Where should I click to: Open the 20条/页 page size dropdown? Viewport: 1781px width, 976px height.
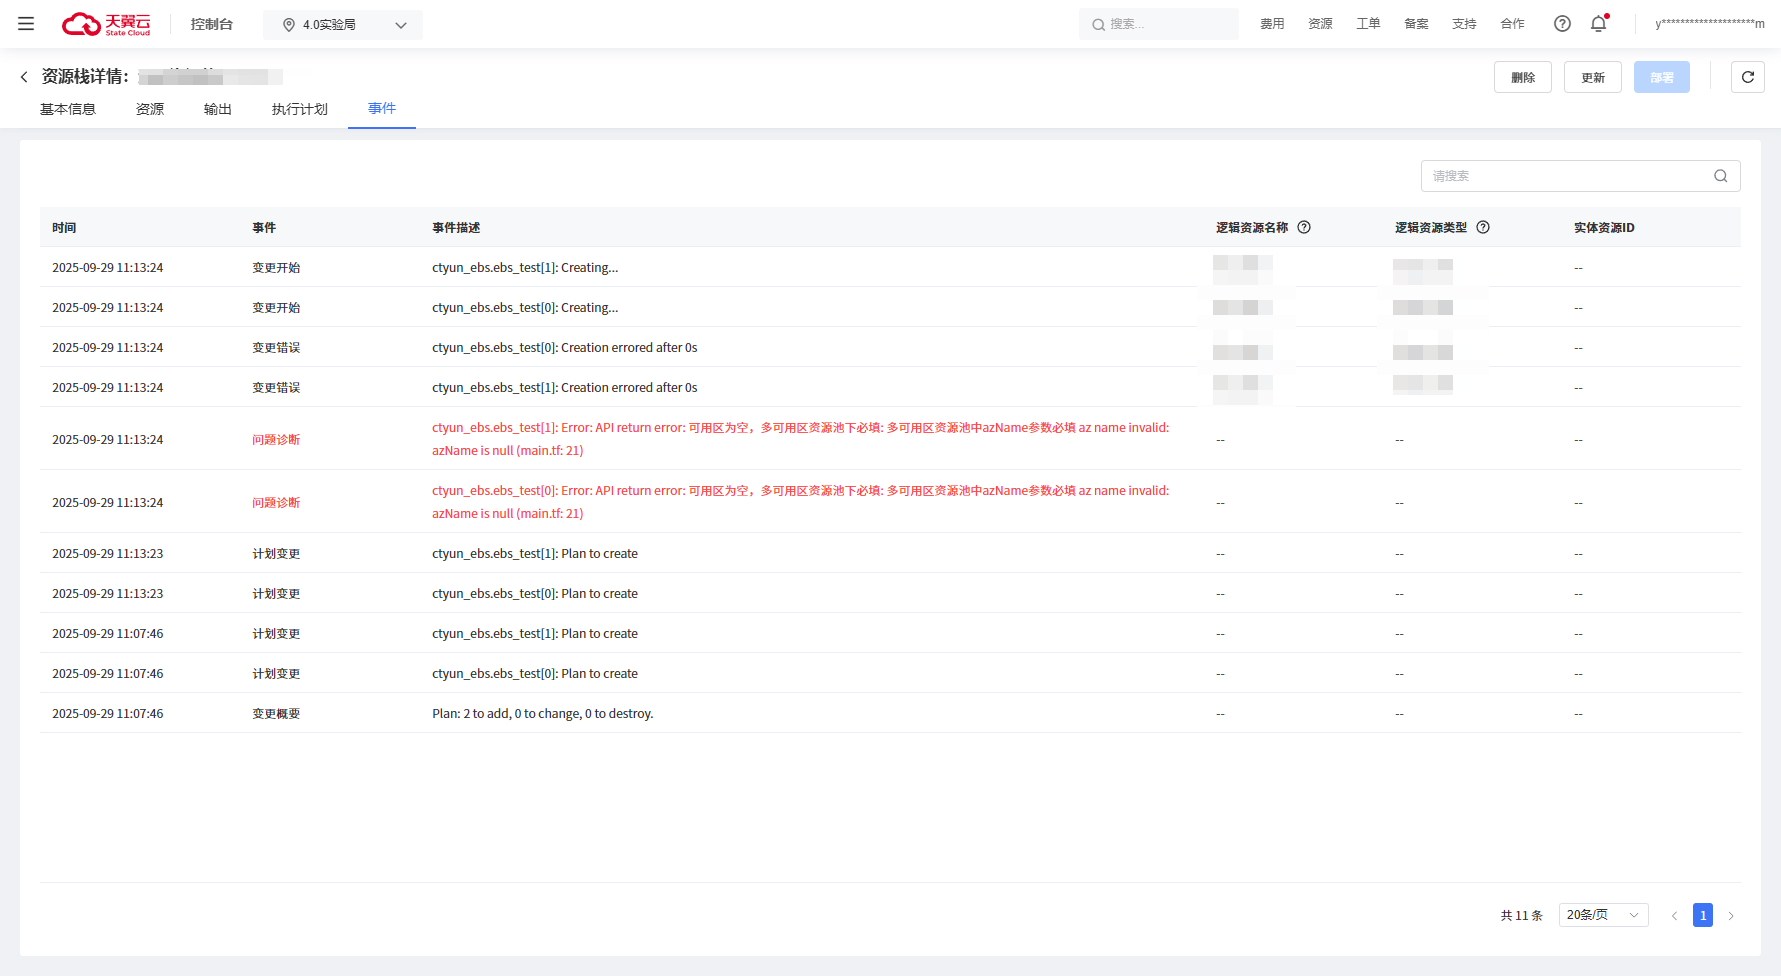coord(1602,915)
